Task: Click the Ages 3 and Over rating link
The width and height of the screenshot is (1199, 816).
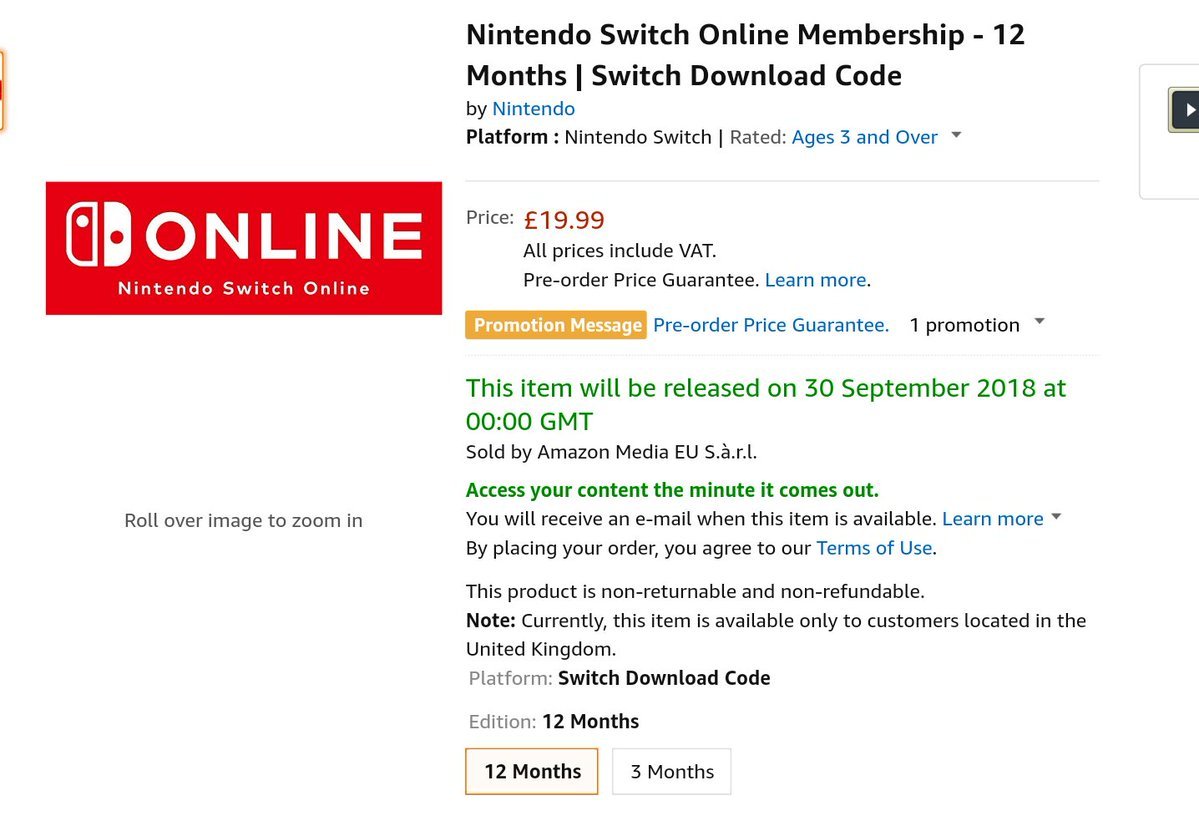Action: 864,137
